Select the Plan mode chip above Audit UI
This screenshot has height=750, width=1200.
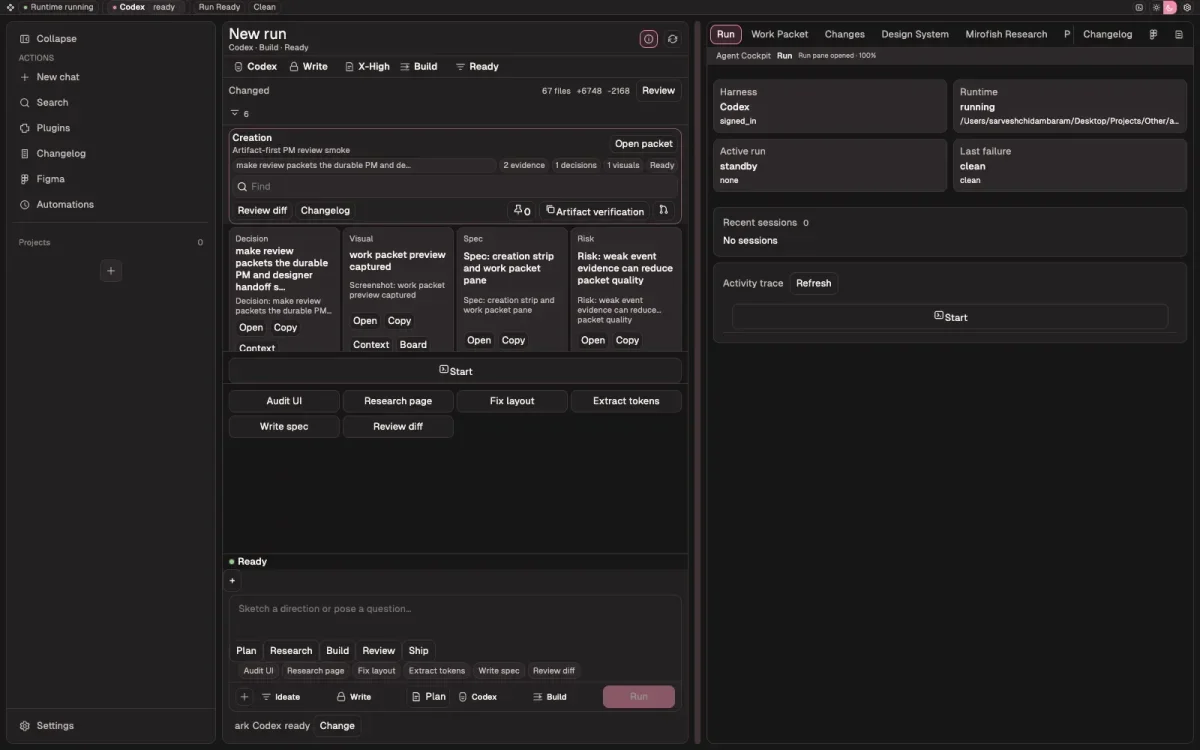coord(246,651)
